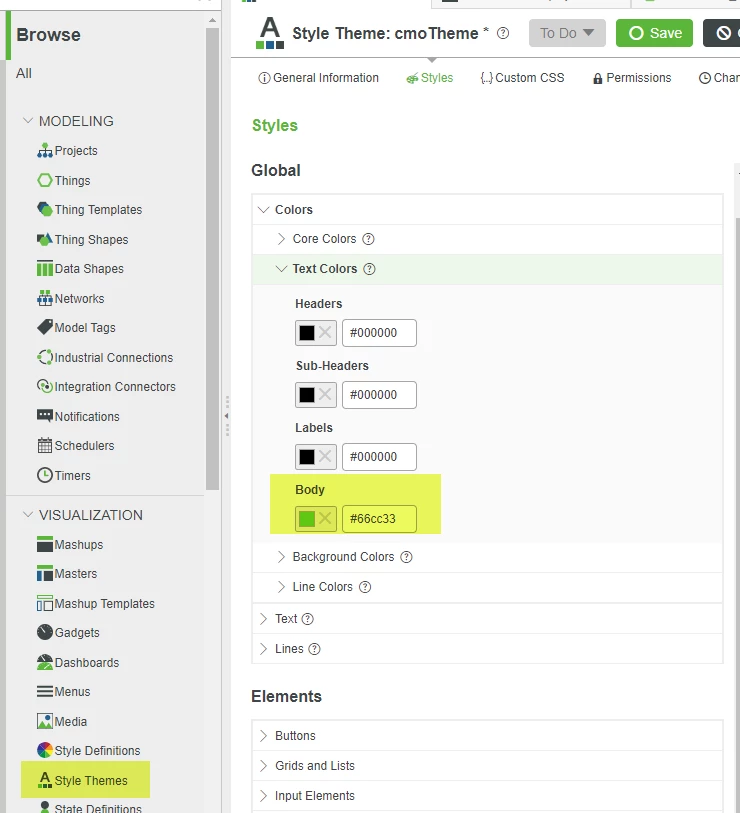Pick the Labels black color swatch
The image size is (740, 813).
click(307, 456)
